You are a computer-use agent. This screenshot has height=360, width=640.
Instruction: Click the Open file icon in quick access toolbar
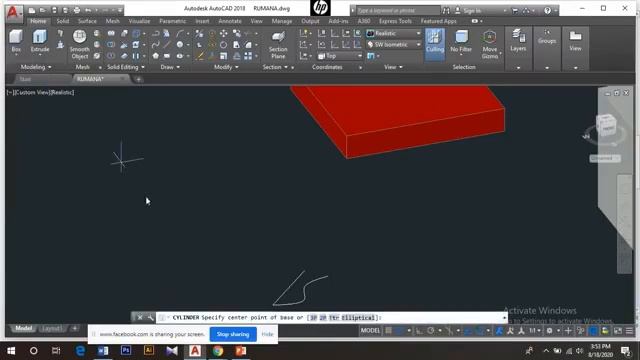pyautogui.click(x=42, y=10)
